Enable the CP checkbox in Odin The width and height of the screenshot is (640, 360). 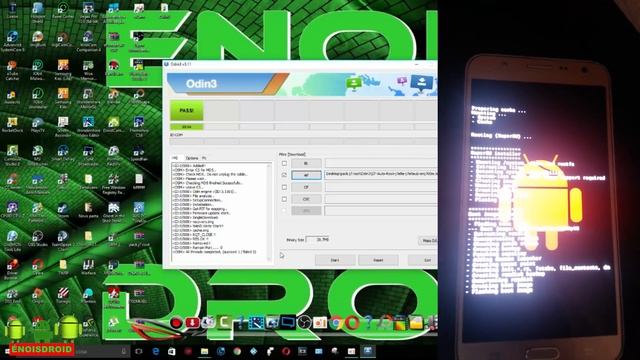click(x=284, y=187)
